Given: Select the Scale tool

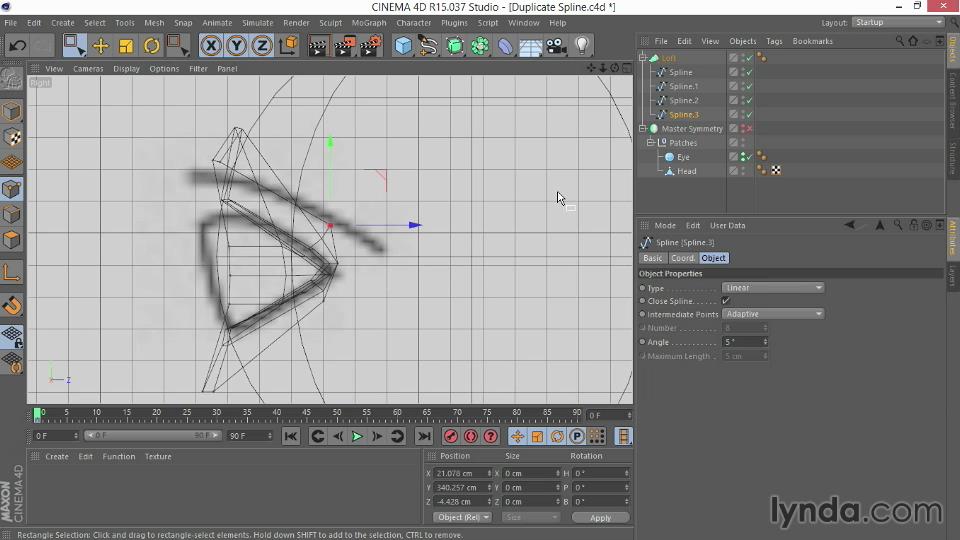Looking at the screenshot, I should tap(126, 46).
